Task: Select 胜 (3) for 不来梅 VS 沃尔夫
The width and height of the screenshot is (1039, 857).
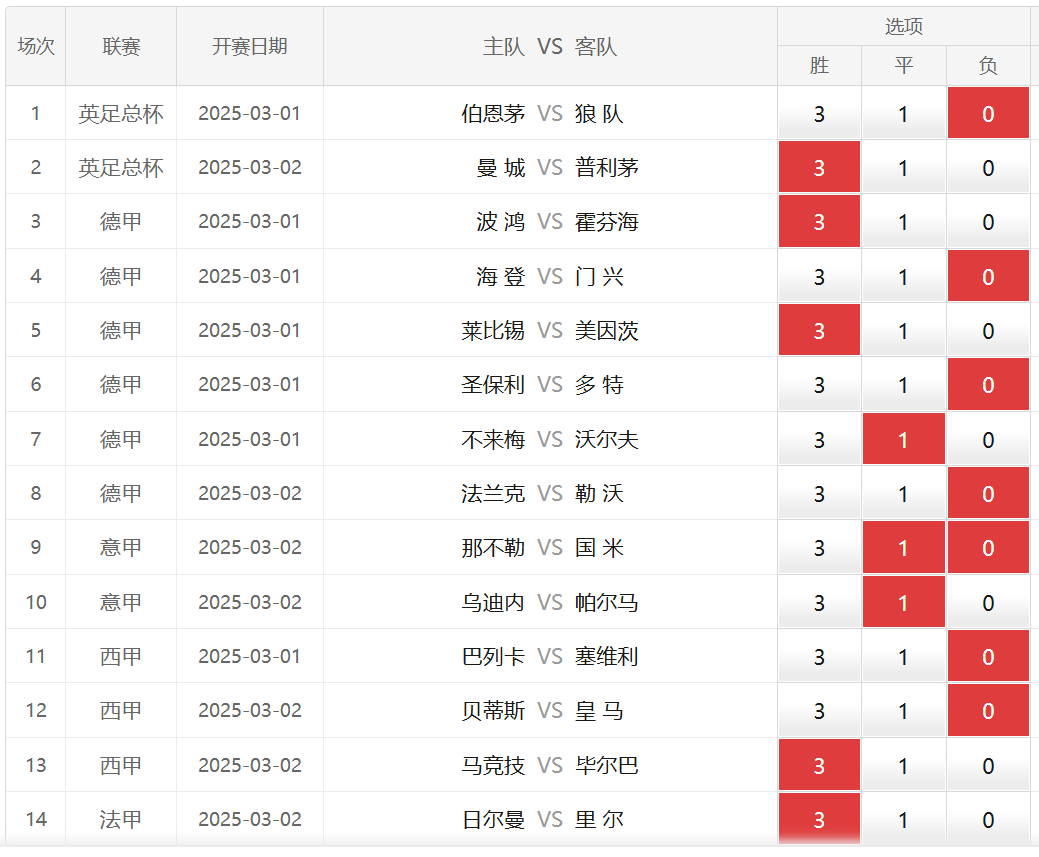Action: [x=819, y=439]
